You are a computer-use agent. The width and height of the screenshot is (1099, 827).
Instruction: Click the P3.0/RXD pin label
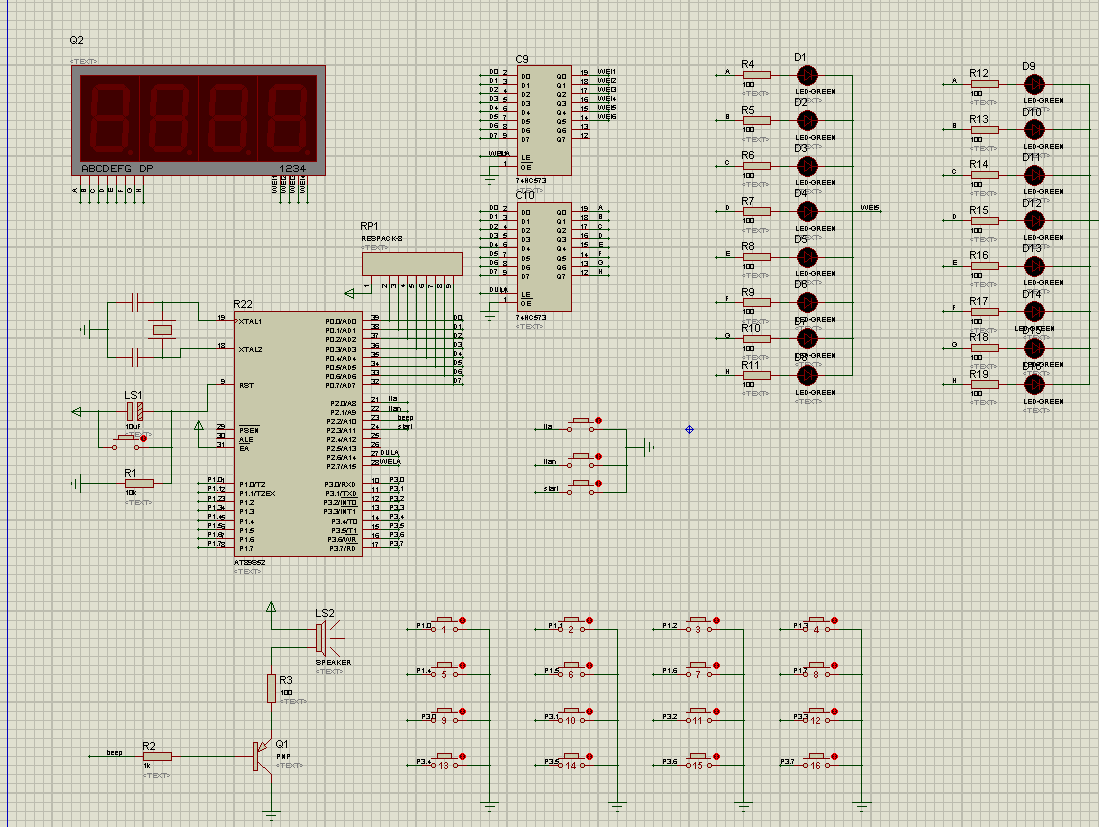point(340,484)
